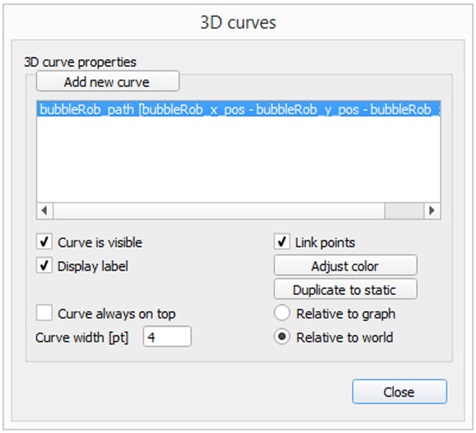Toggle the Link points checkbox

coord(282,242)
